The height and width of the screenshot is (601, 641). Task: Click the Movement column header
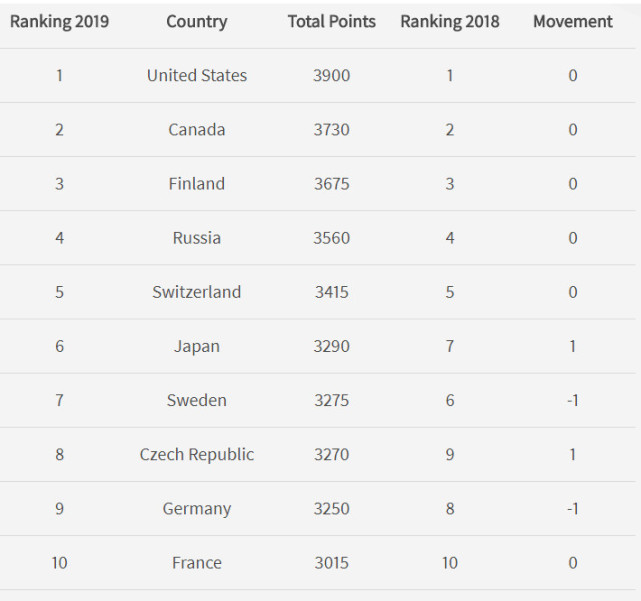point(573,21)
